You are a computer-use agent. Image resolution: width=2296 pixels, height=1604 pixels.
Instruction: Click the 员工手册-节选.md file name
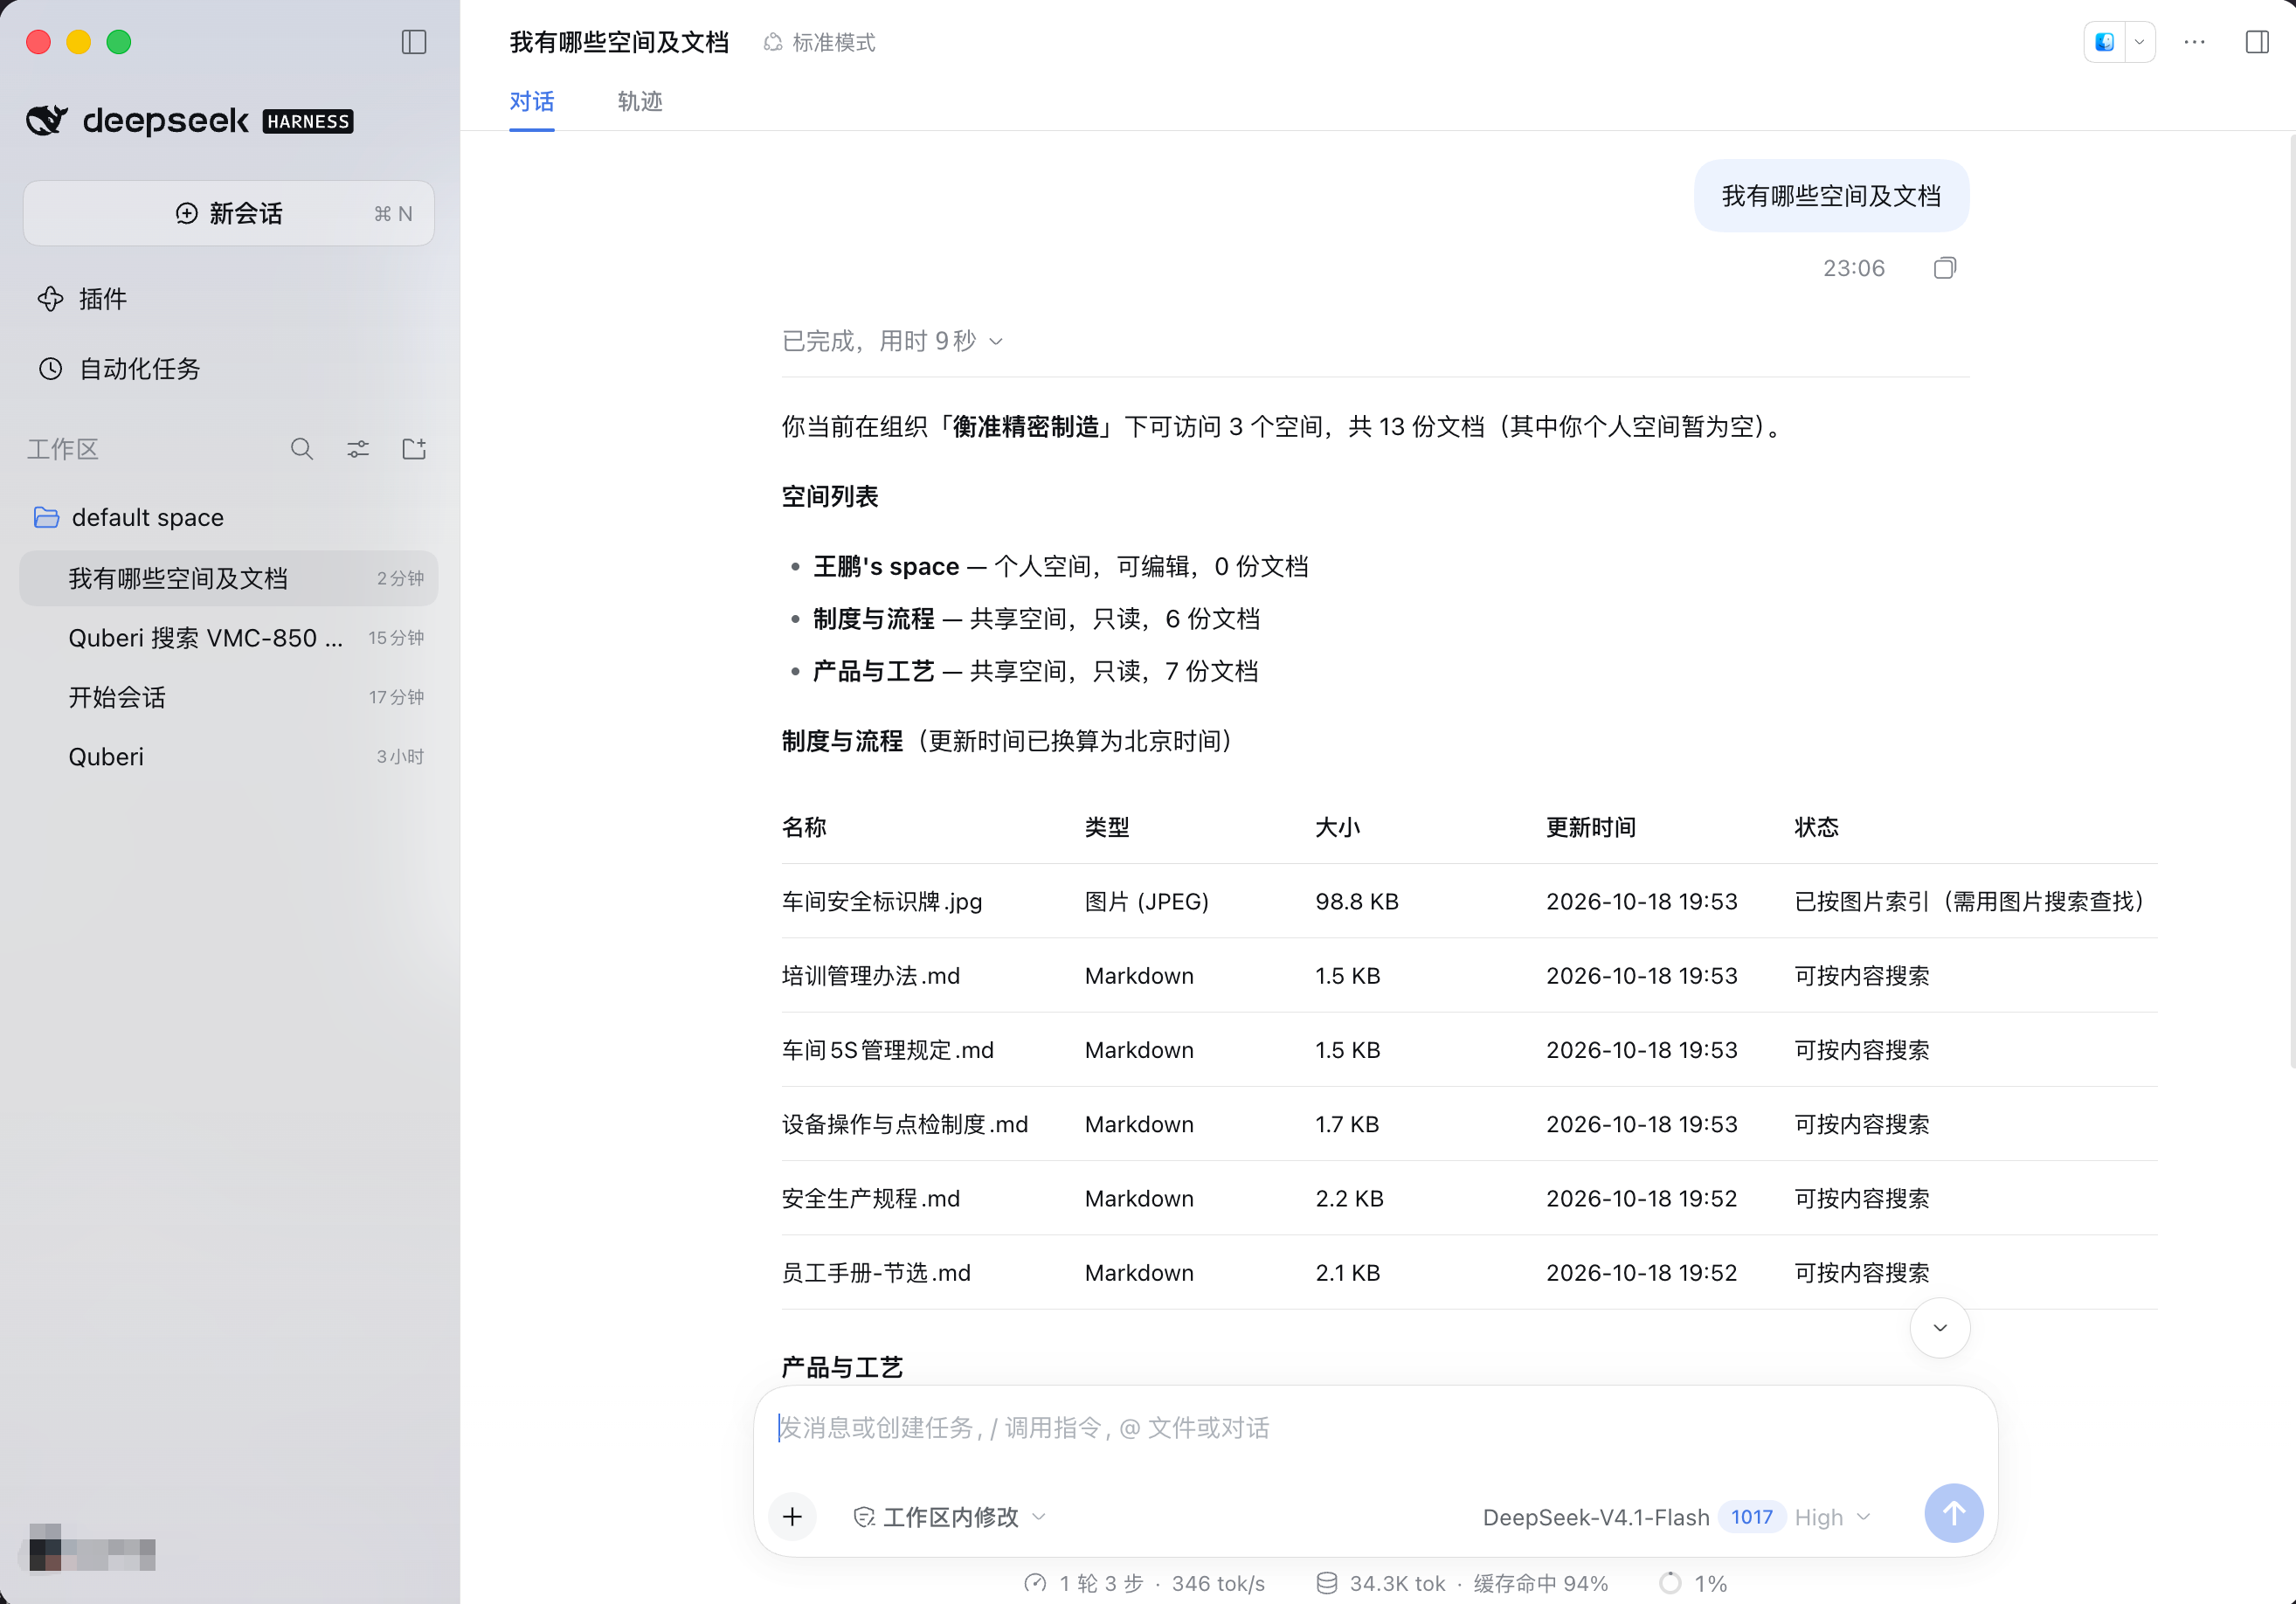coord(876,1272)
